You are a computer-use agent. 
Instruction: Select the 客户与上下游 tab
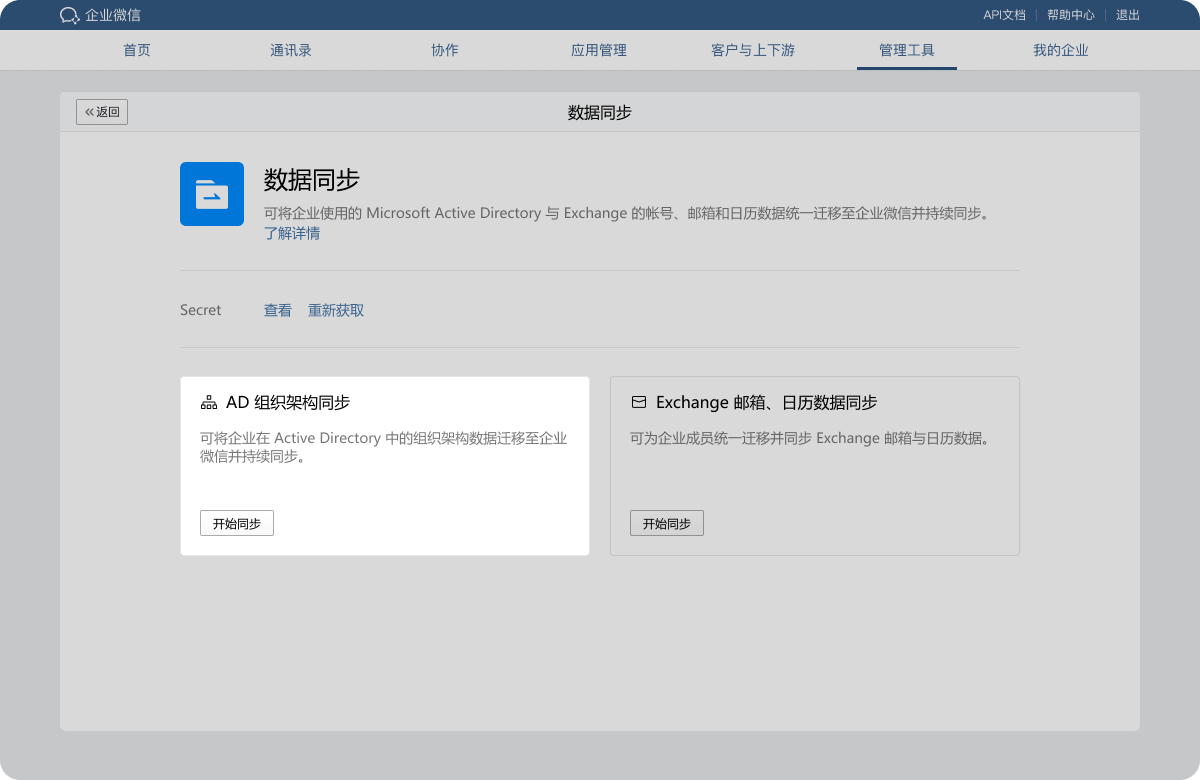753,50
